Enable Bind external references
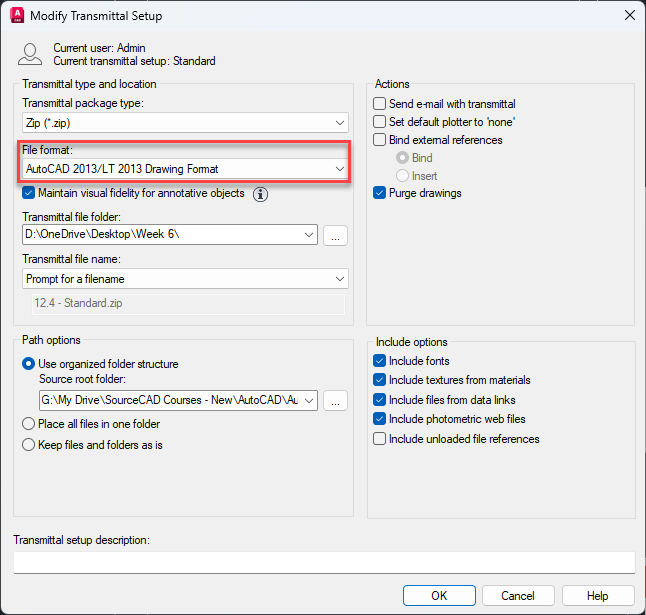This screenshot has width=646, height=615. pos(438,140)
